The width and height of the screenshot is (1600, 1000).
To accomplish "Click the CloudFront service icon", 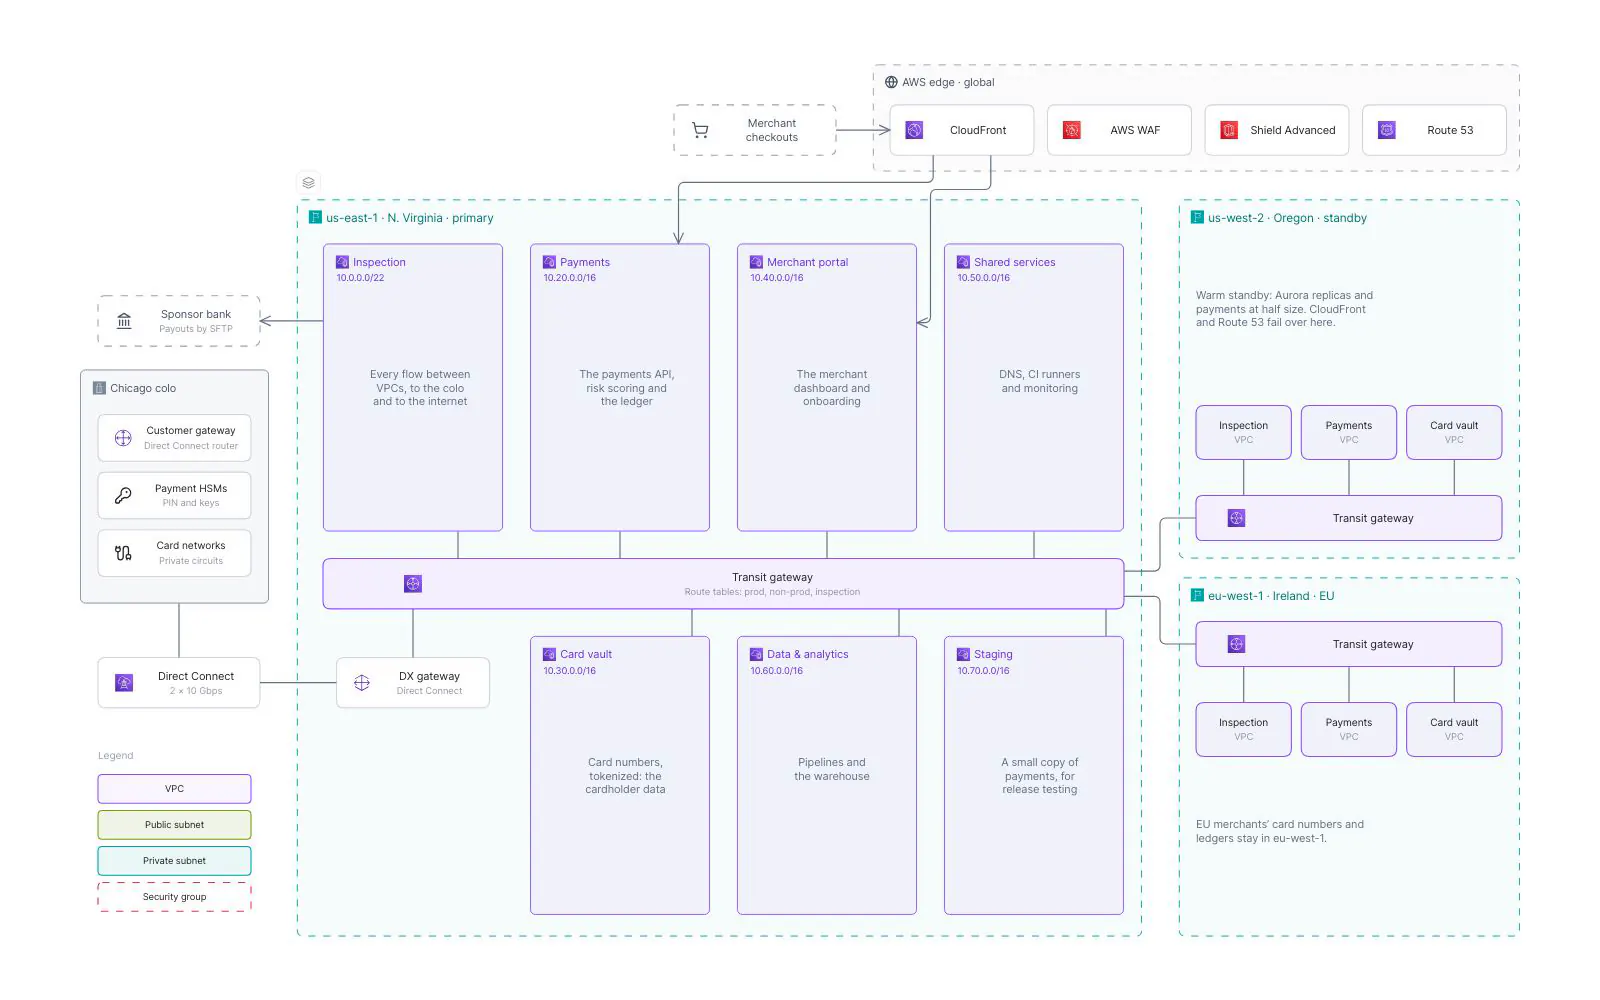I will (914, 130).
